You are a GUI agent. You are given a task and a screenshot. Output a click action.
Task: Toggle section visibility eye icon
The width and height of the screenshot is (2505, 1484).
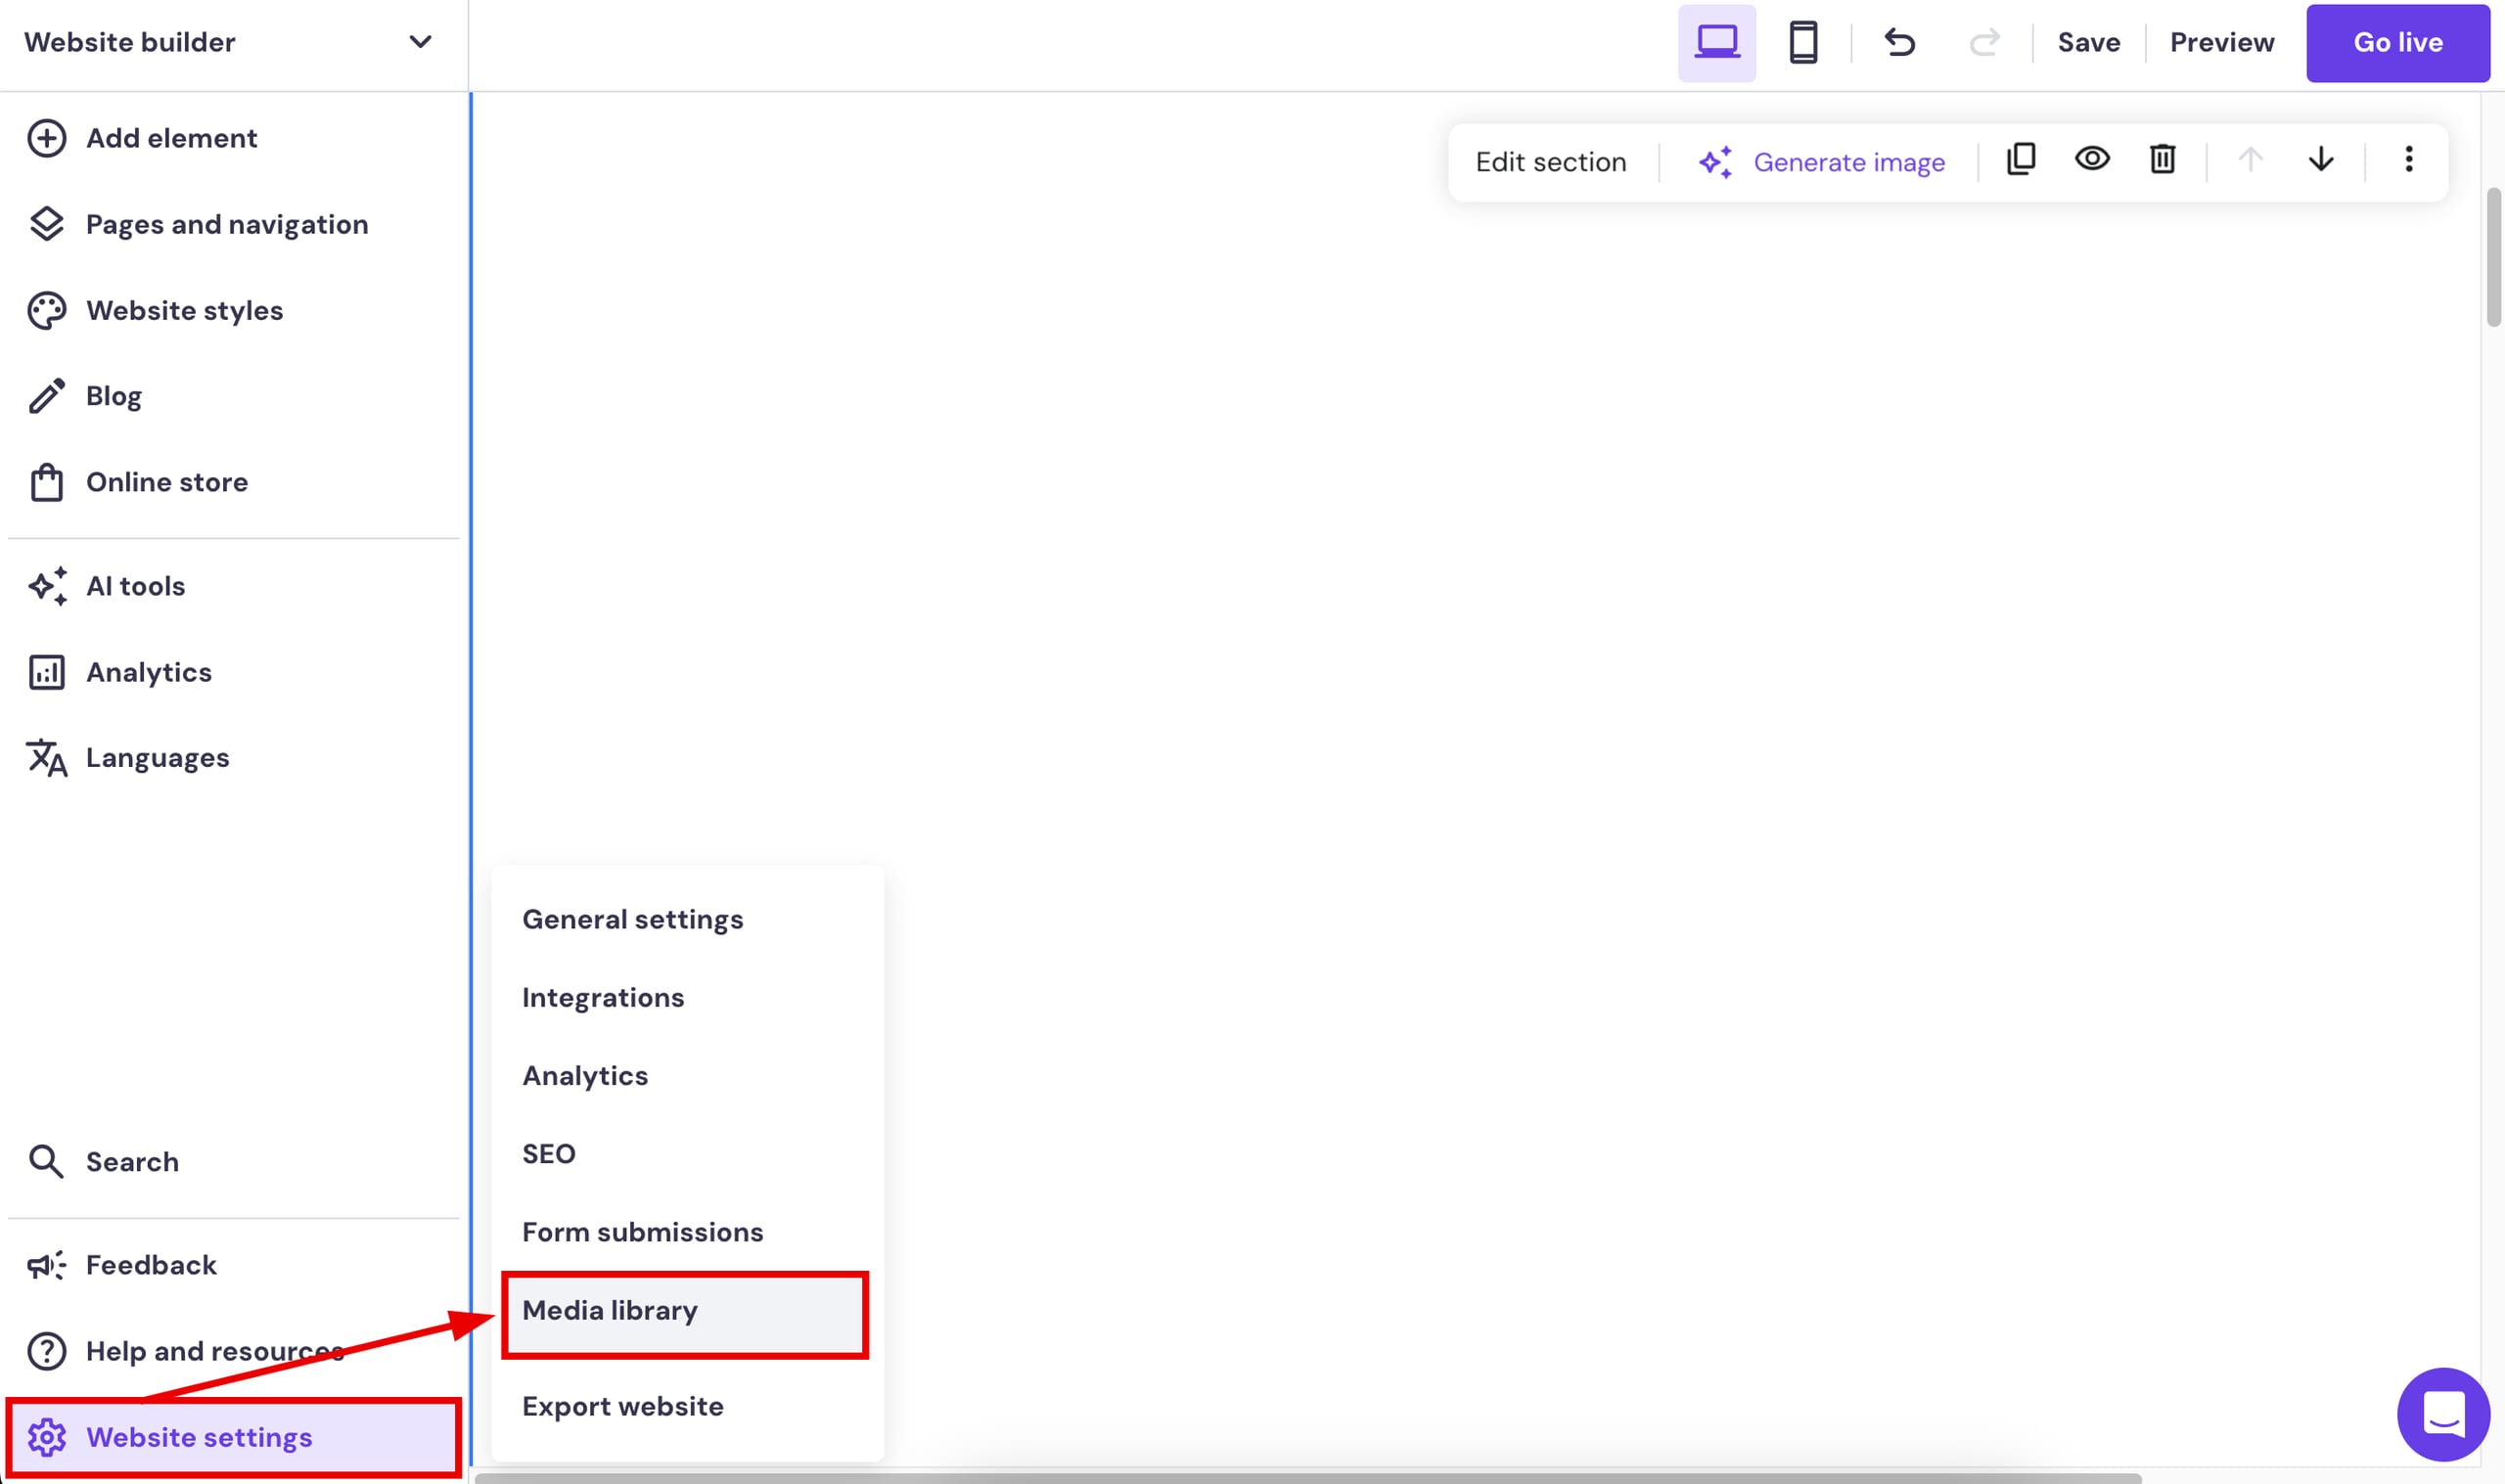2091,160
